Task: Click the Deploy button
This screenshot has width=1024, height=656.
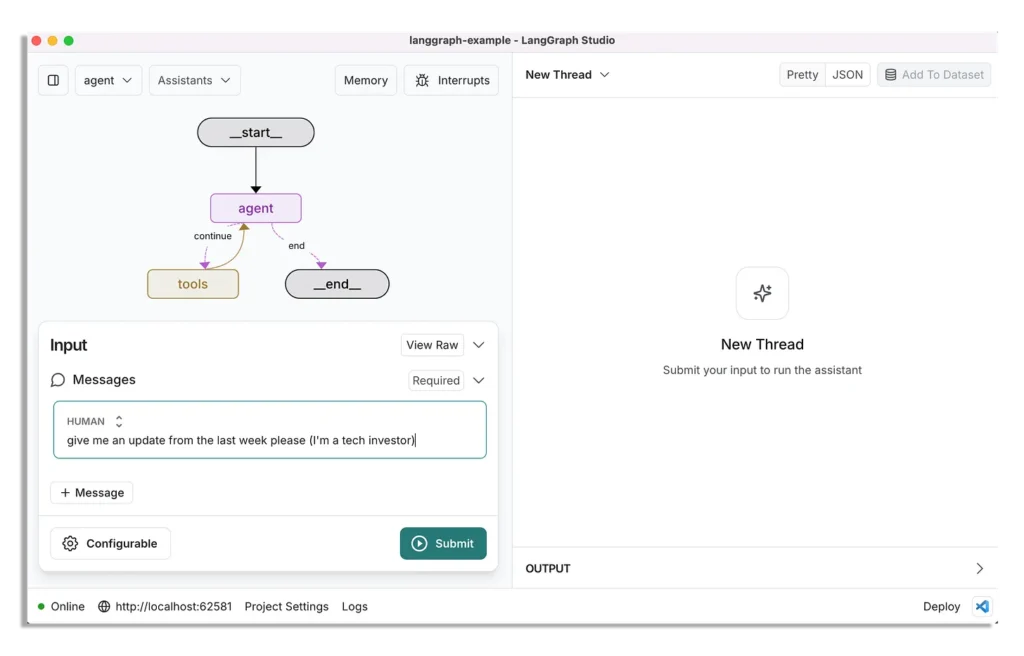Action: pyautogui.click(x=942, y=606)
